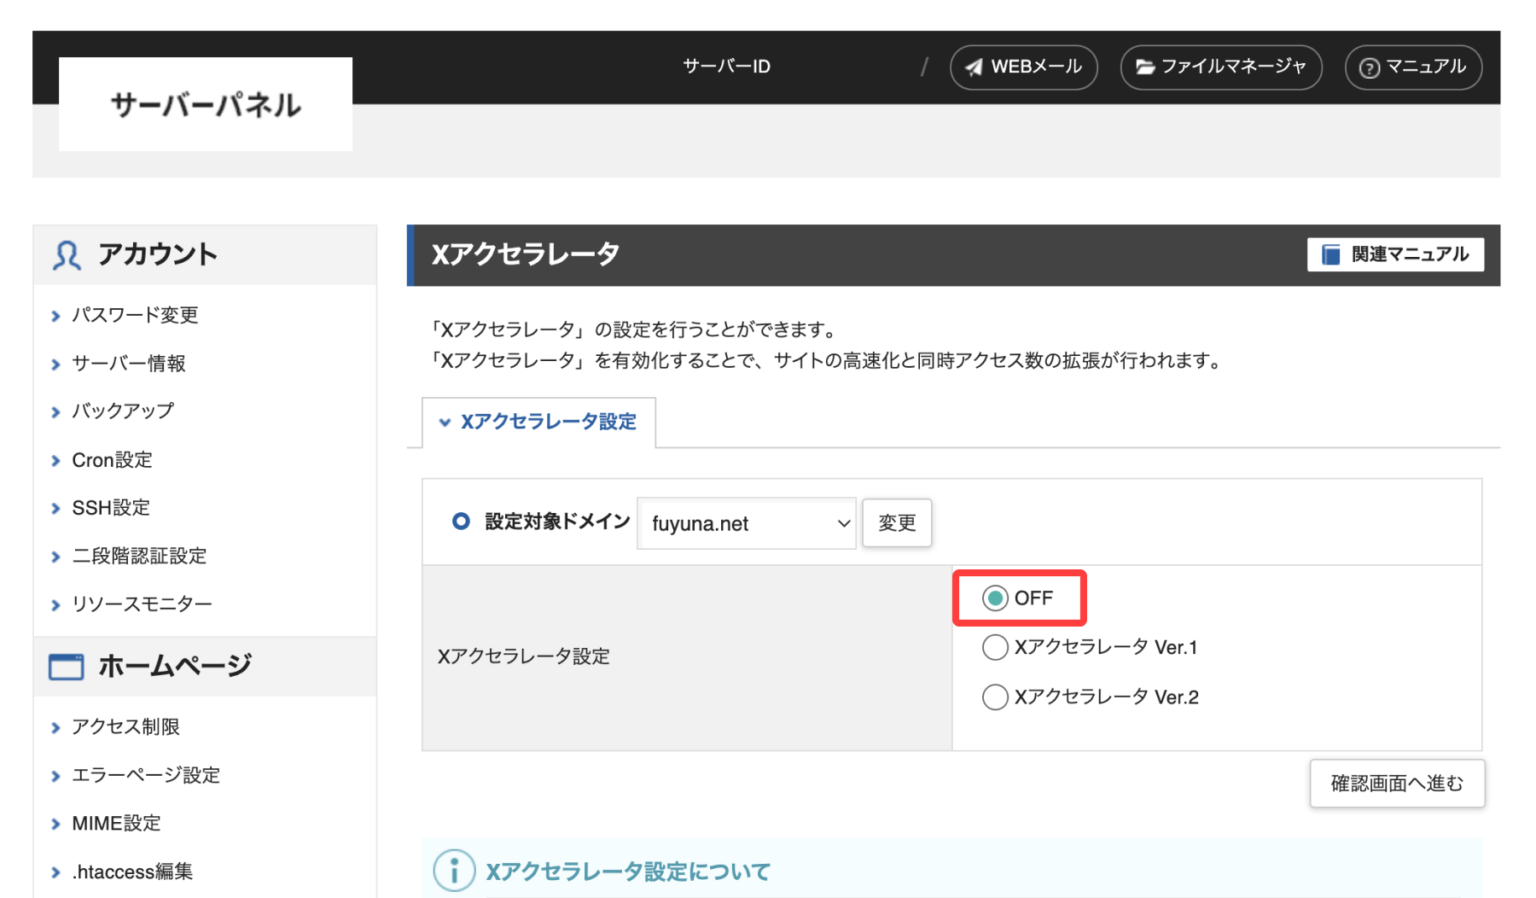Click the マニュアル question mark icon
The width and height of the screenshot is (1536, 898).
(x=1369, y=68)
